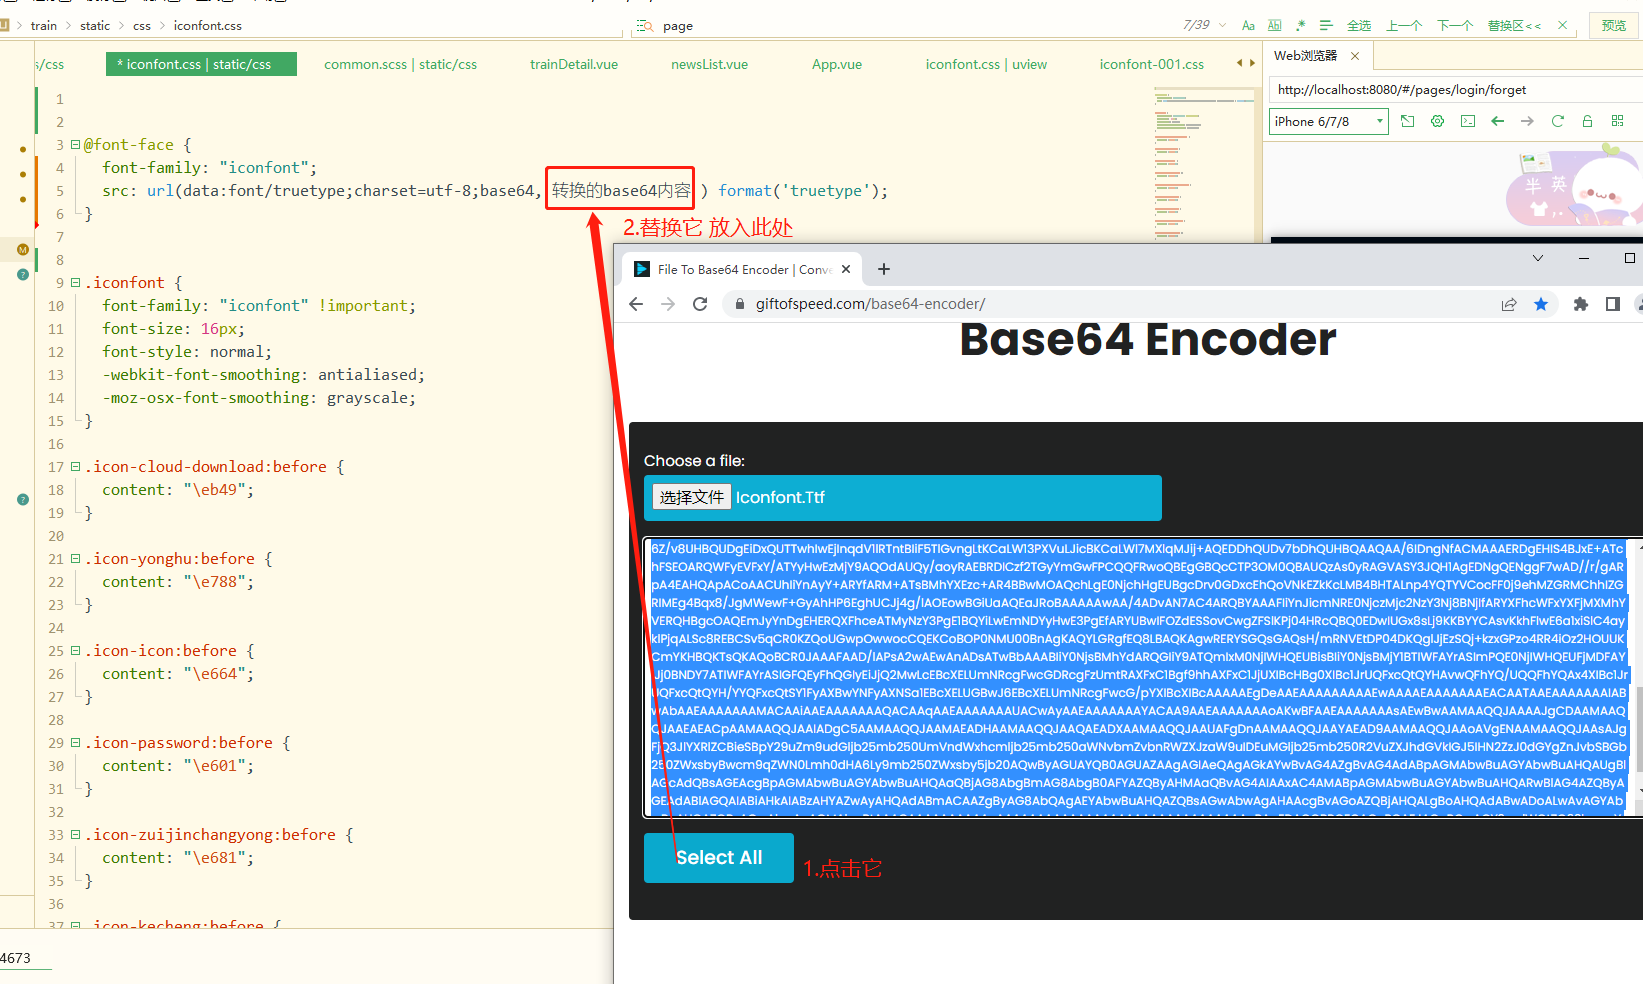This screenshot has width=1643, height=984.
Task: Click the blue bookmark star in Chrome
Action: point(1541,304)
